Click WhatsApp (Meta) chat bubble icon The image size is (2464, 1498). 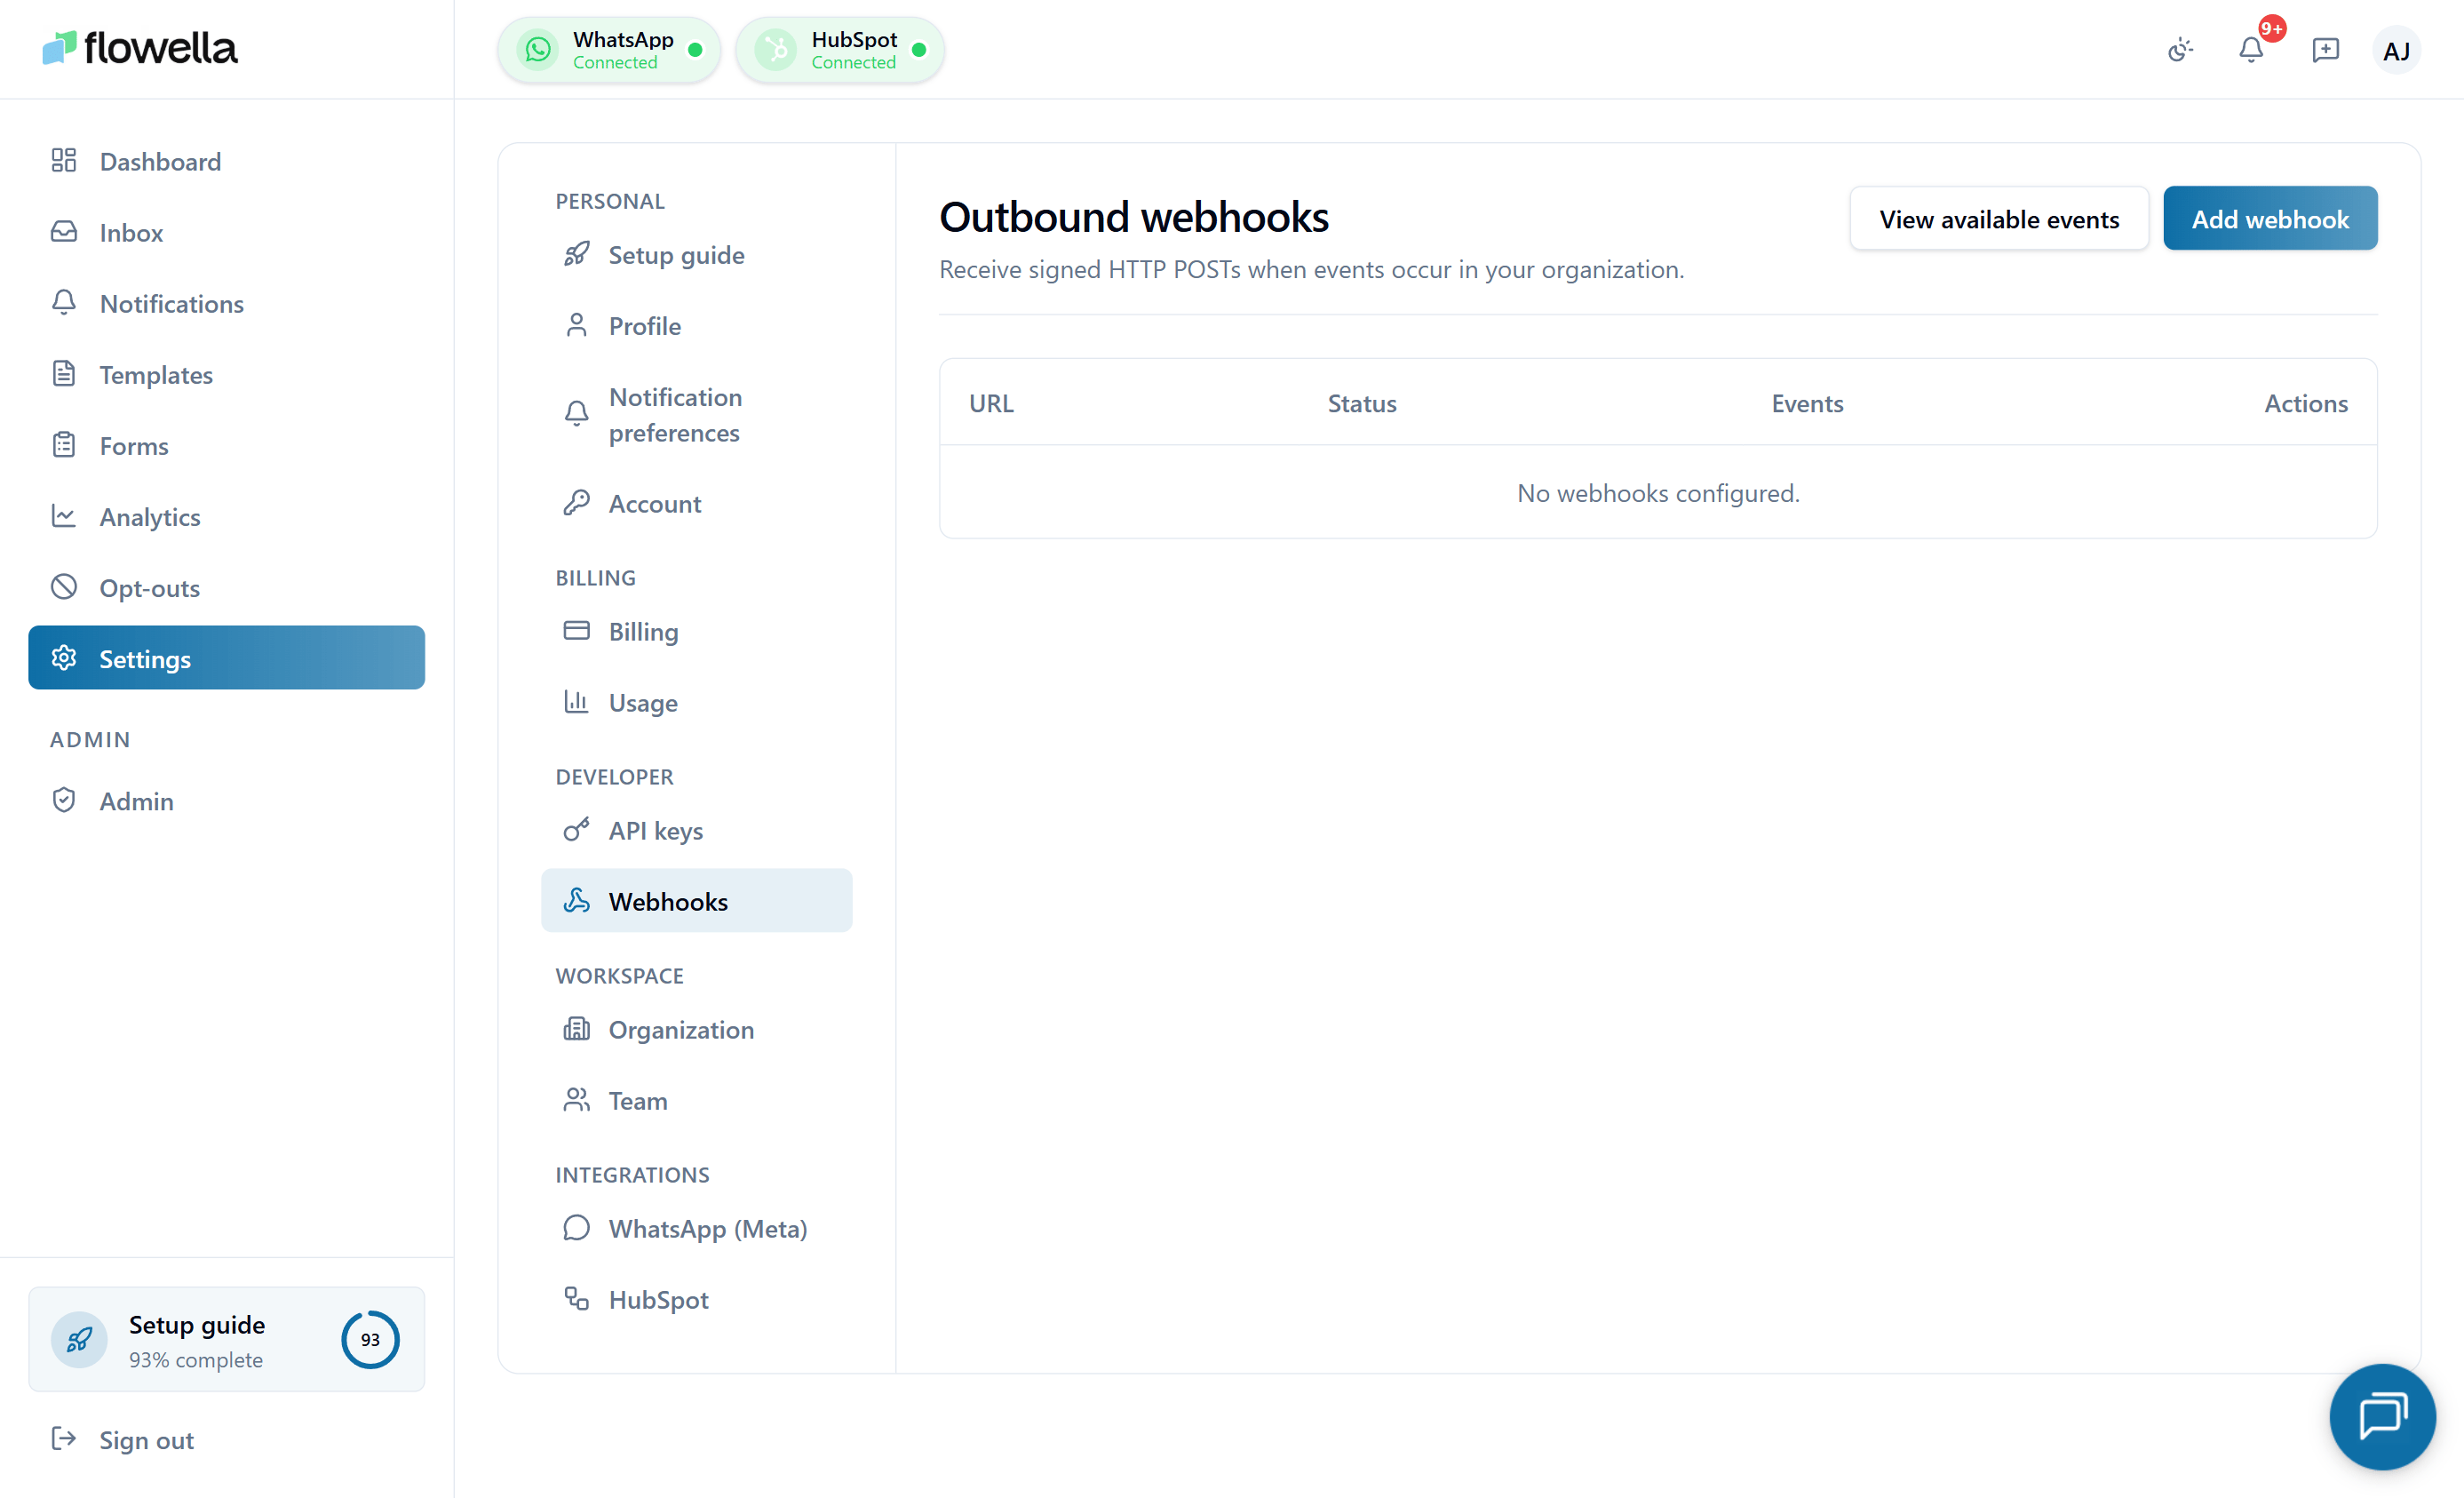point(576,1228)
